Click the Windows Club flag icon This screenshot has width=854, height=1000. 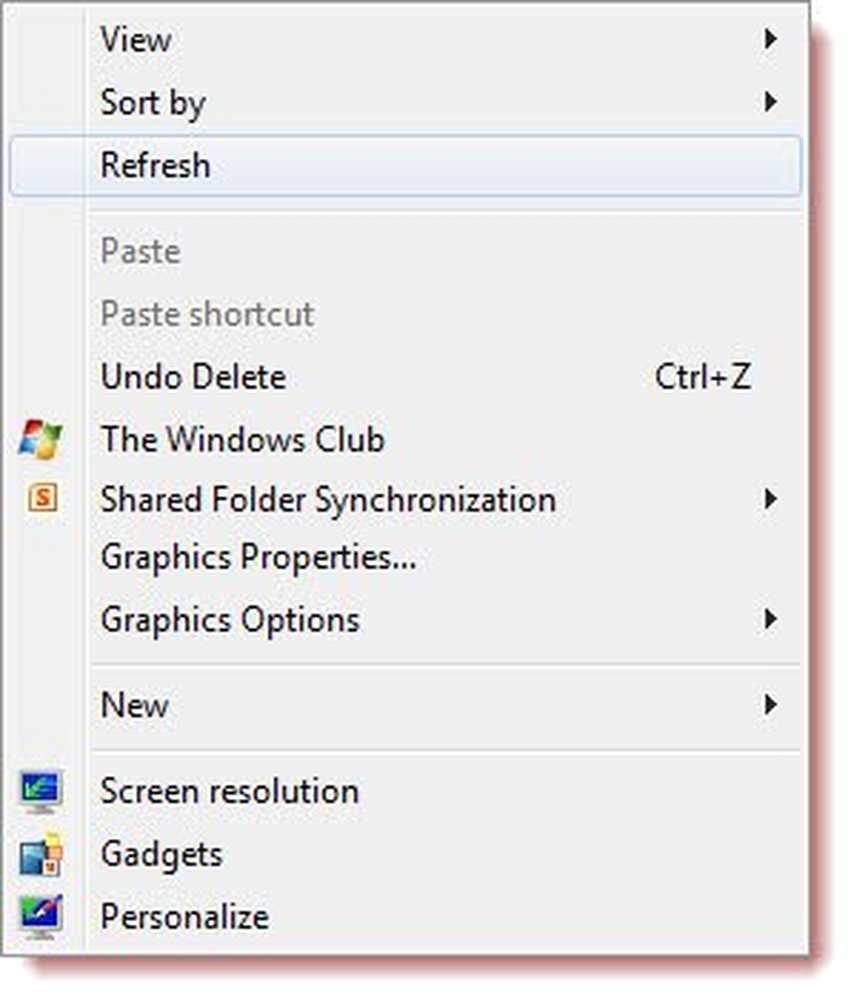pos(40,439)
